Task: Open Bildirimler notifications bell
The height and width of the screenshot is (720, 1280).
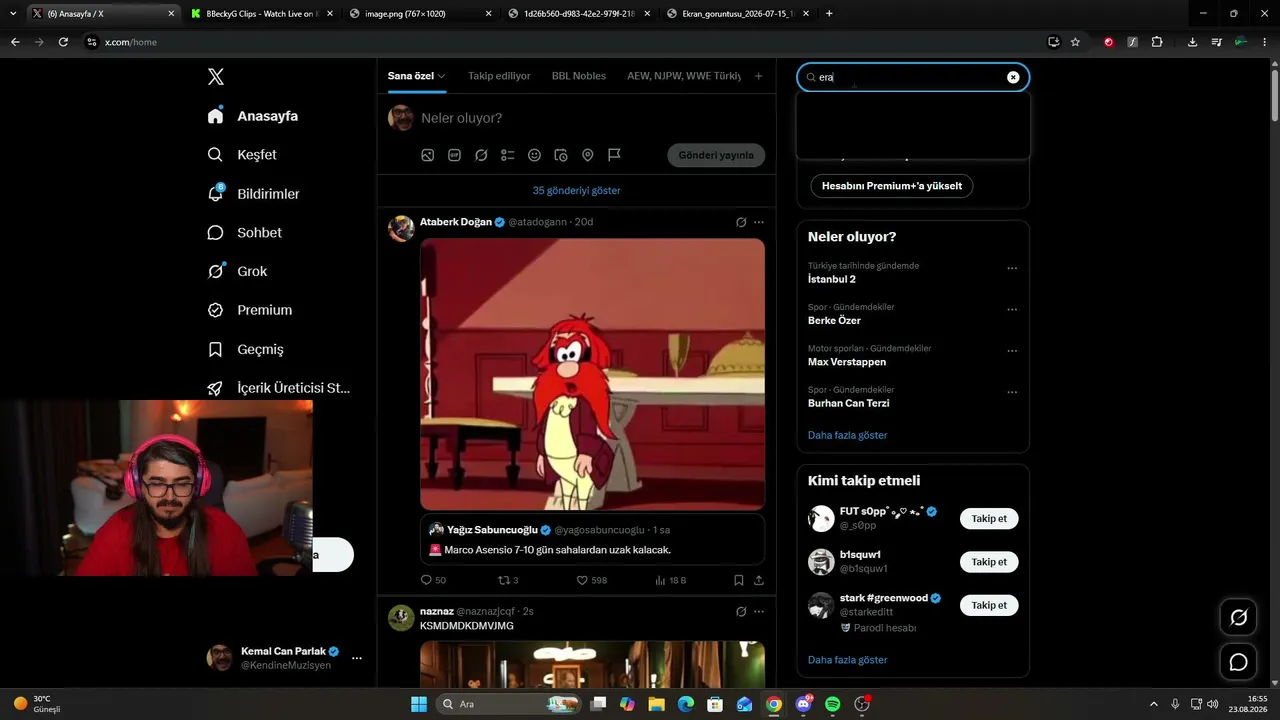Action: click(215, 193)
